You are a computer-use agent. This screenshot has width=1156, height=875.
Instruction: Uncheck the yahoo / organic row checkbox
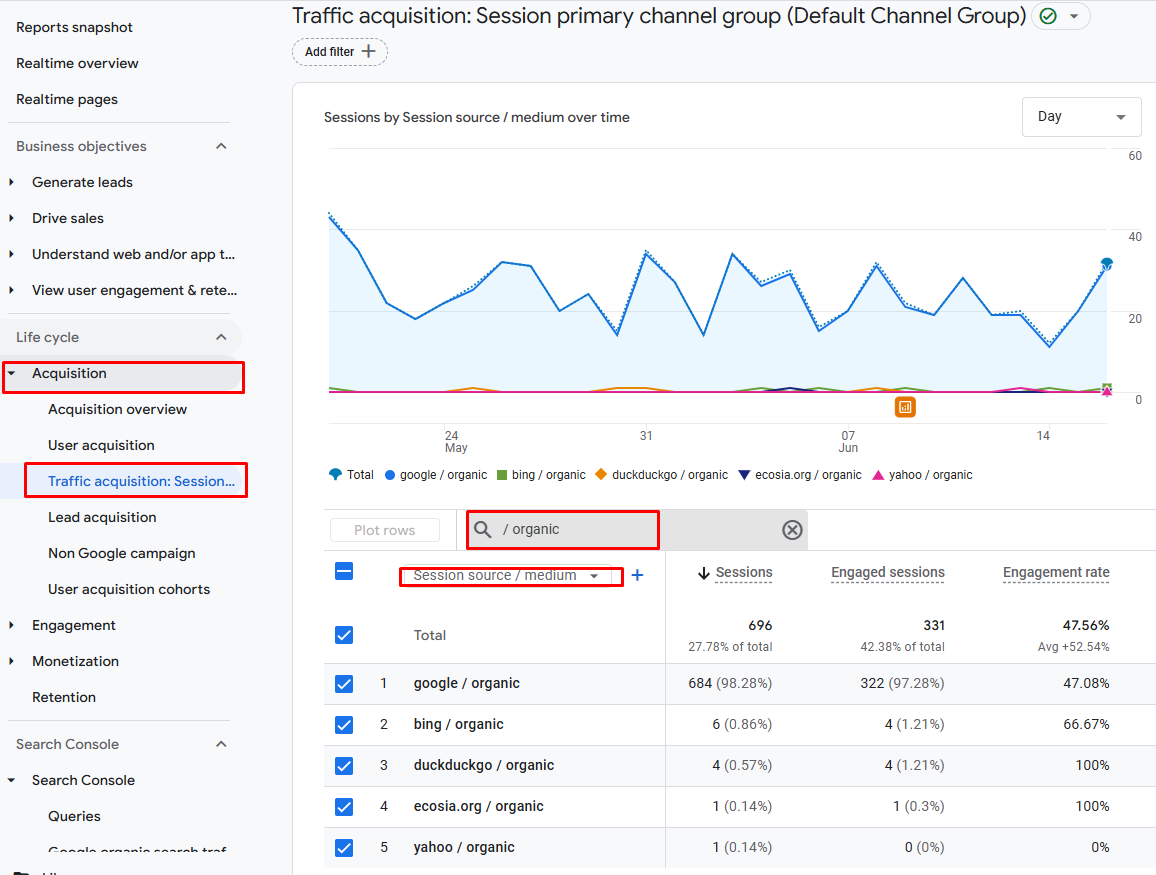(344, 848)
